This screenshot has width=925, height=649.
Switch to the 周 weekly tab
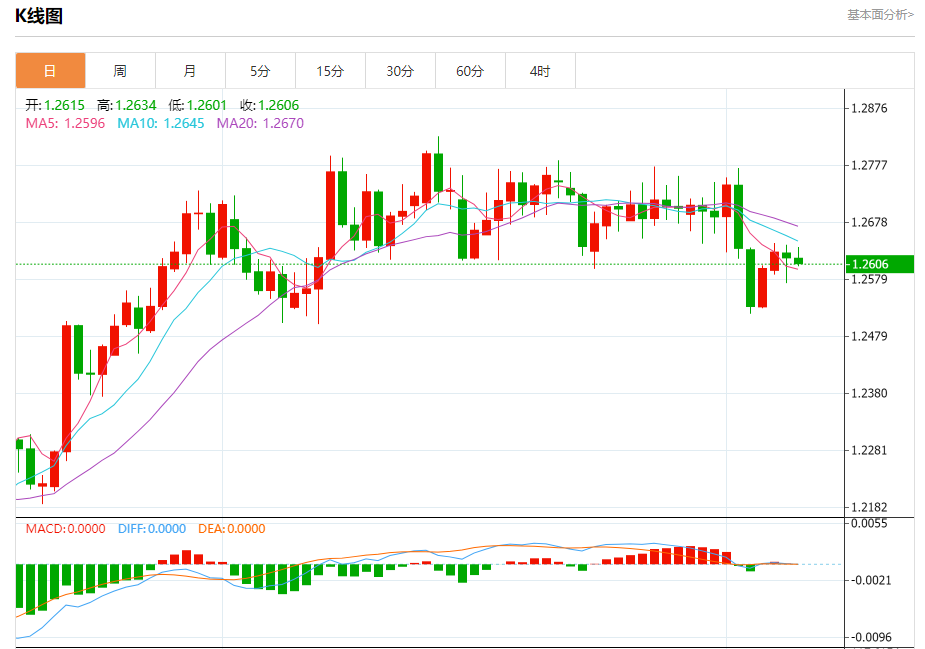[x=120, y=71]
